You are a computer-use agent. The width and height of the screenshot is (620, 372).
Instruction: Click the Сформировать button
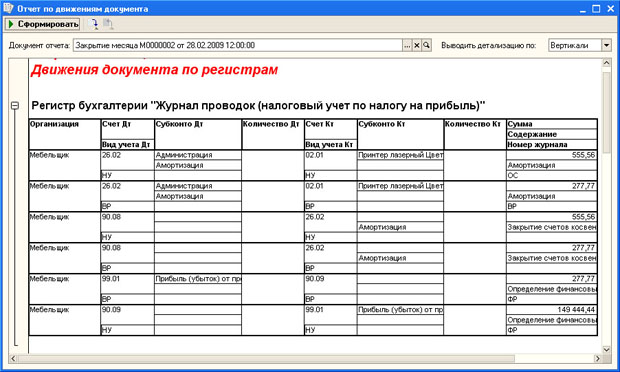coord(42,24)
